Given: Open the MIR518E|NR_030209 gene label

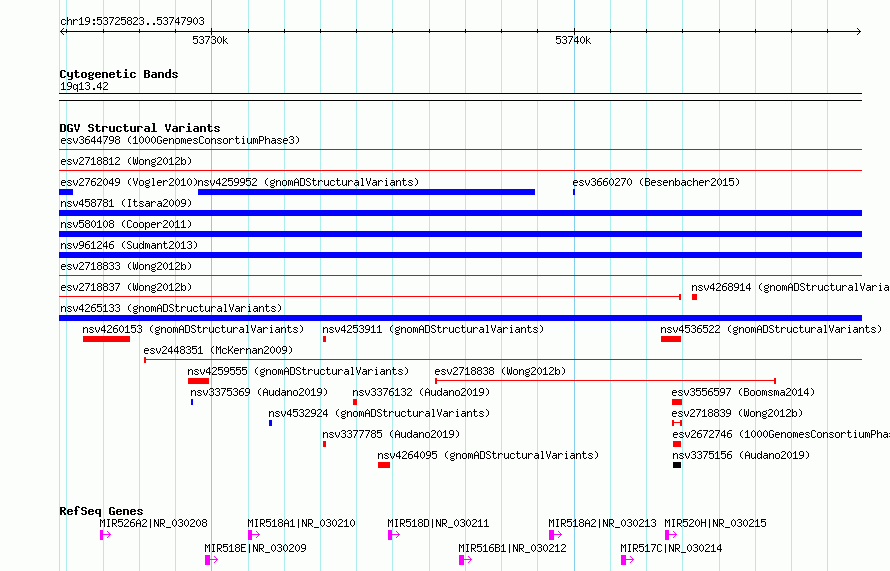Looking at the screenshot, I should (255, 548).
